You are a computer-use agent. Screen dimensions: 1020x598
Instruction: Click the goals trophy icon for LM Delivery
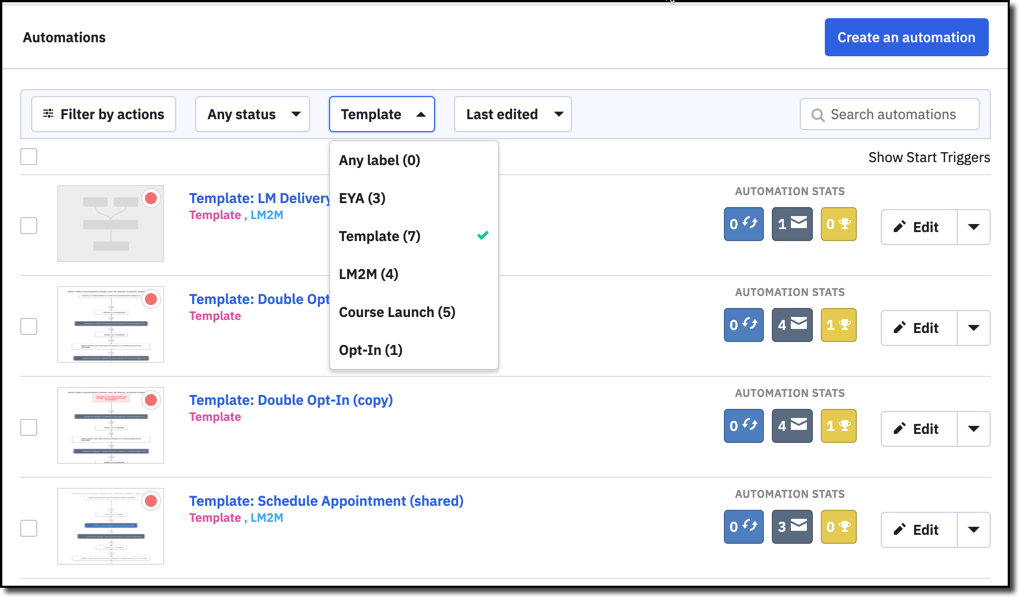click(839, 225)
